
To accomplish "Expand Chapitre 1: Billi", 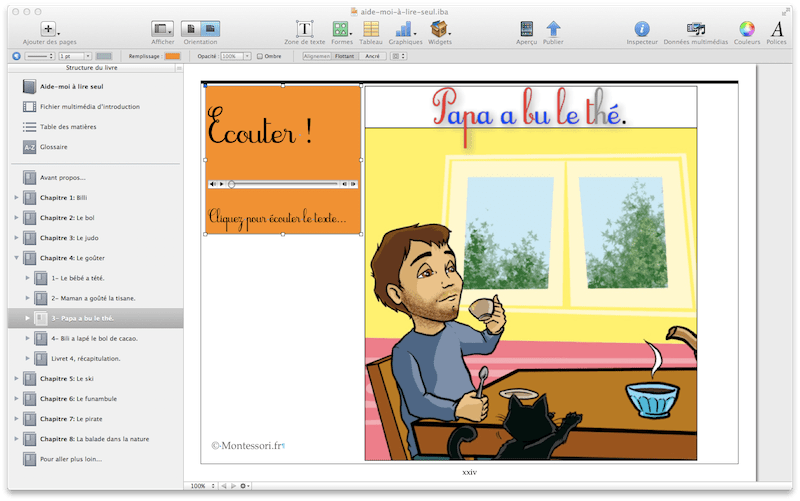I will click(16, 197).
